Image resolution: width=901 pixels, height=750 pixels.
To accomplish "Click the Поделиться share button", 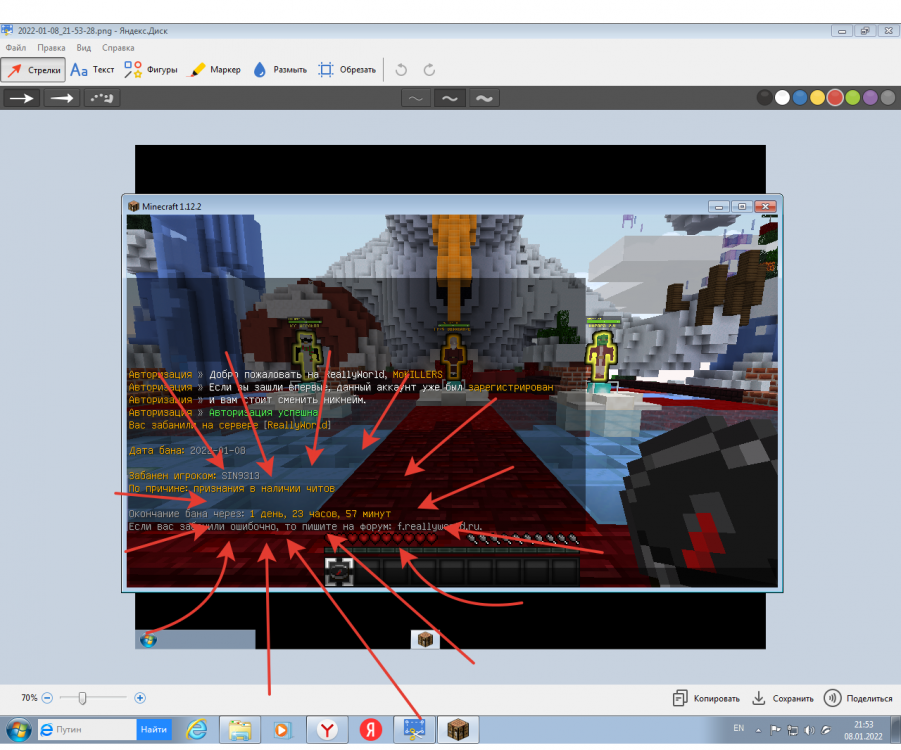I will (858, 698).
